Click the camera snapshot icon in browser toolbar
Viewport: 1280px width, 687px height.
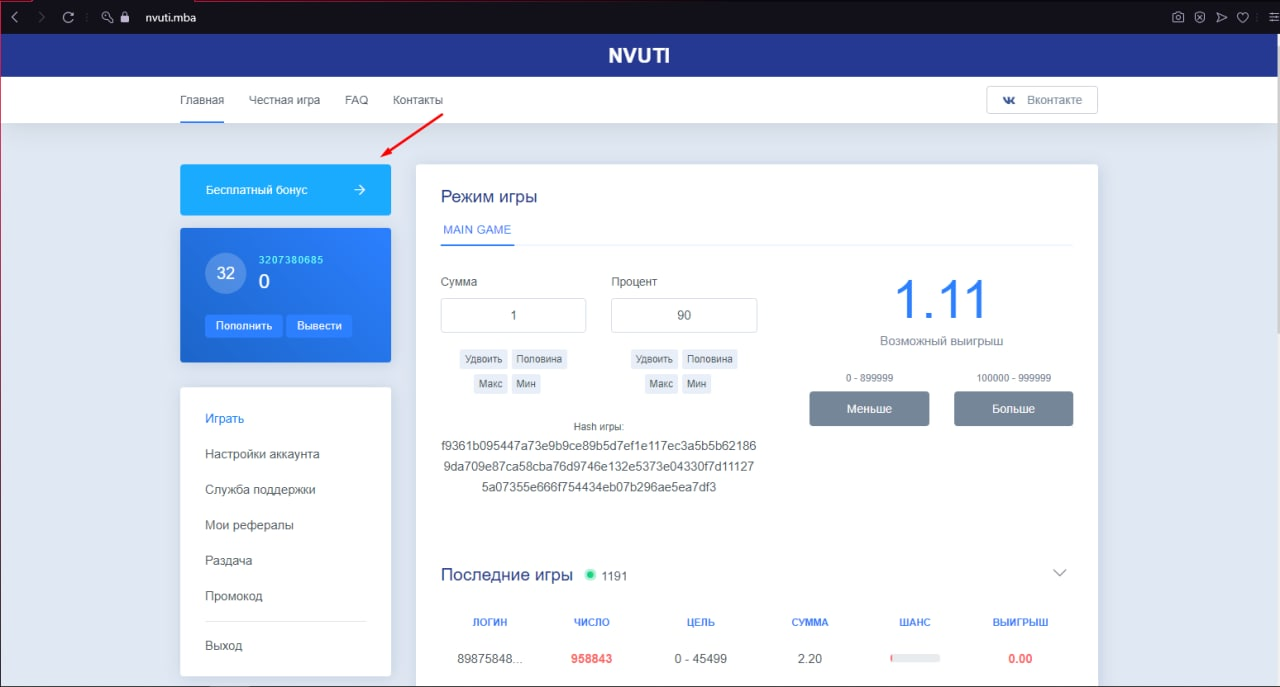1178,17
